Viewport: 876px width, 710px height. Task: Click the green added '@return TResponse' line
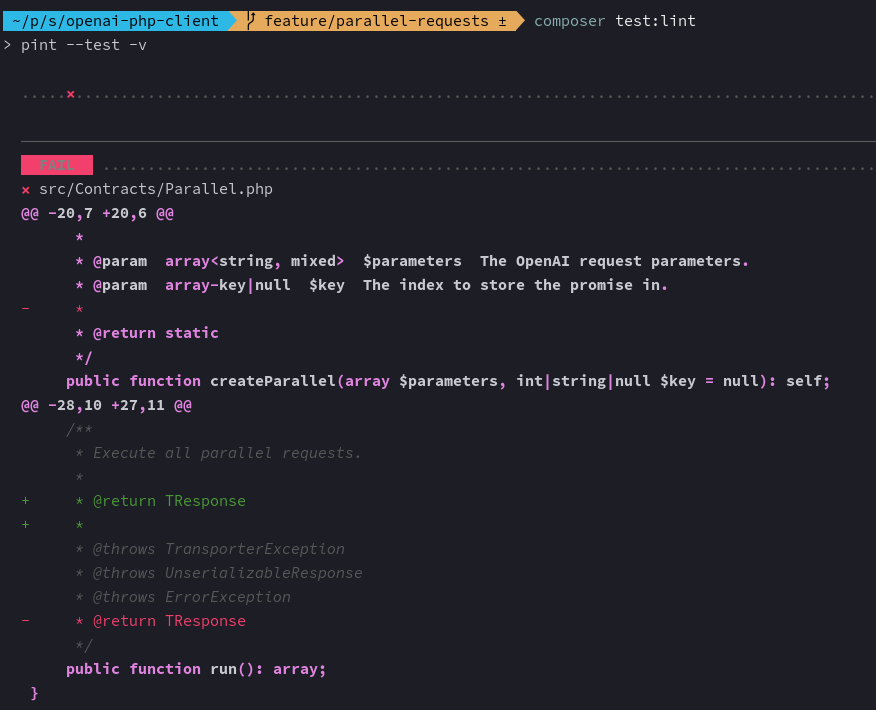point(160,501)
